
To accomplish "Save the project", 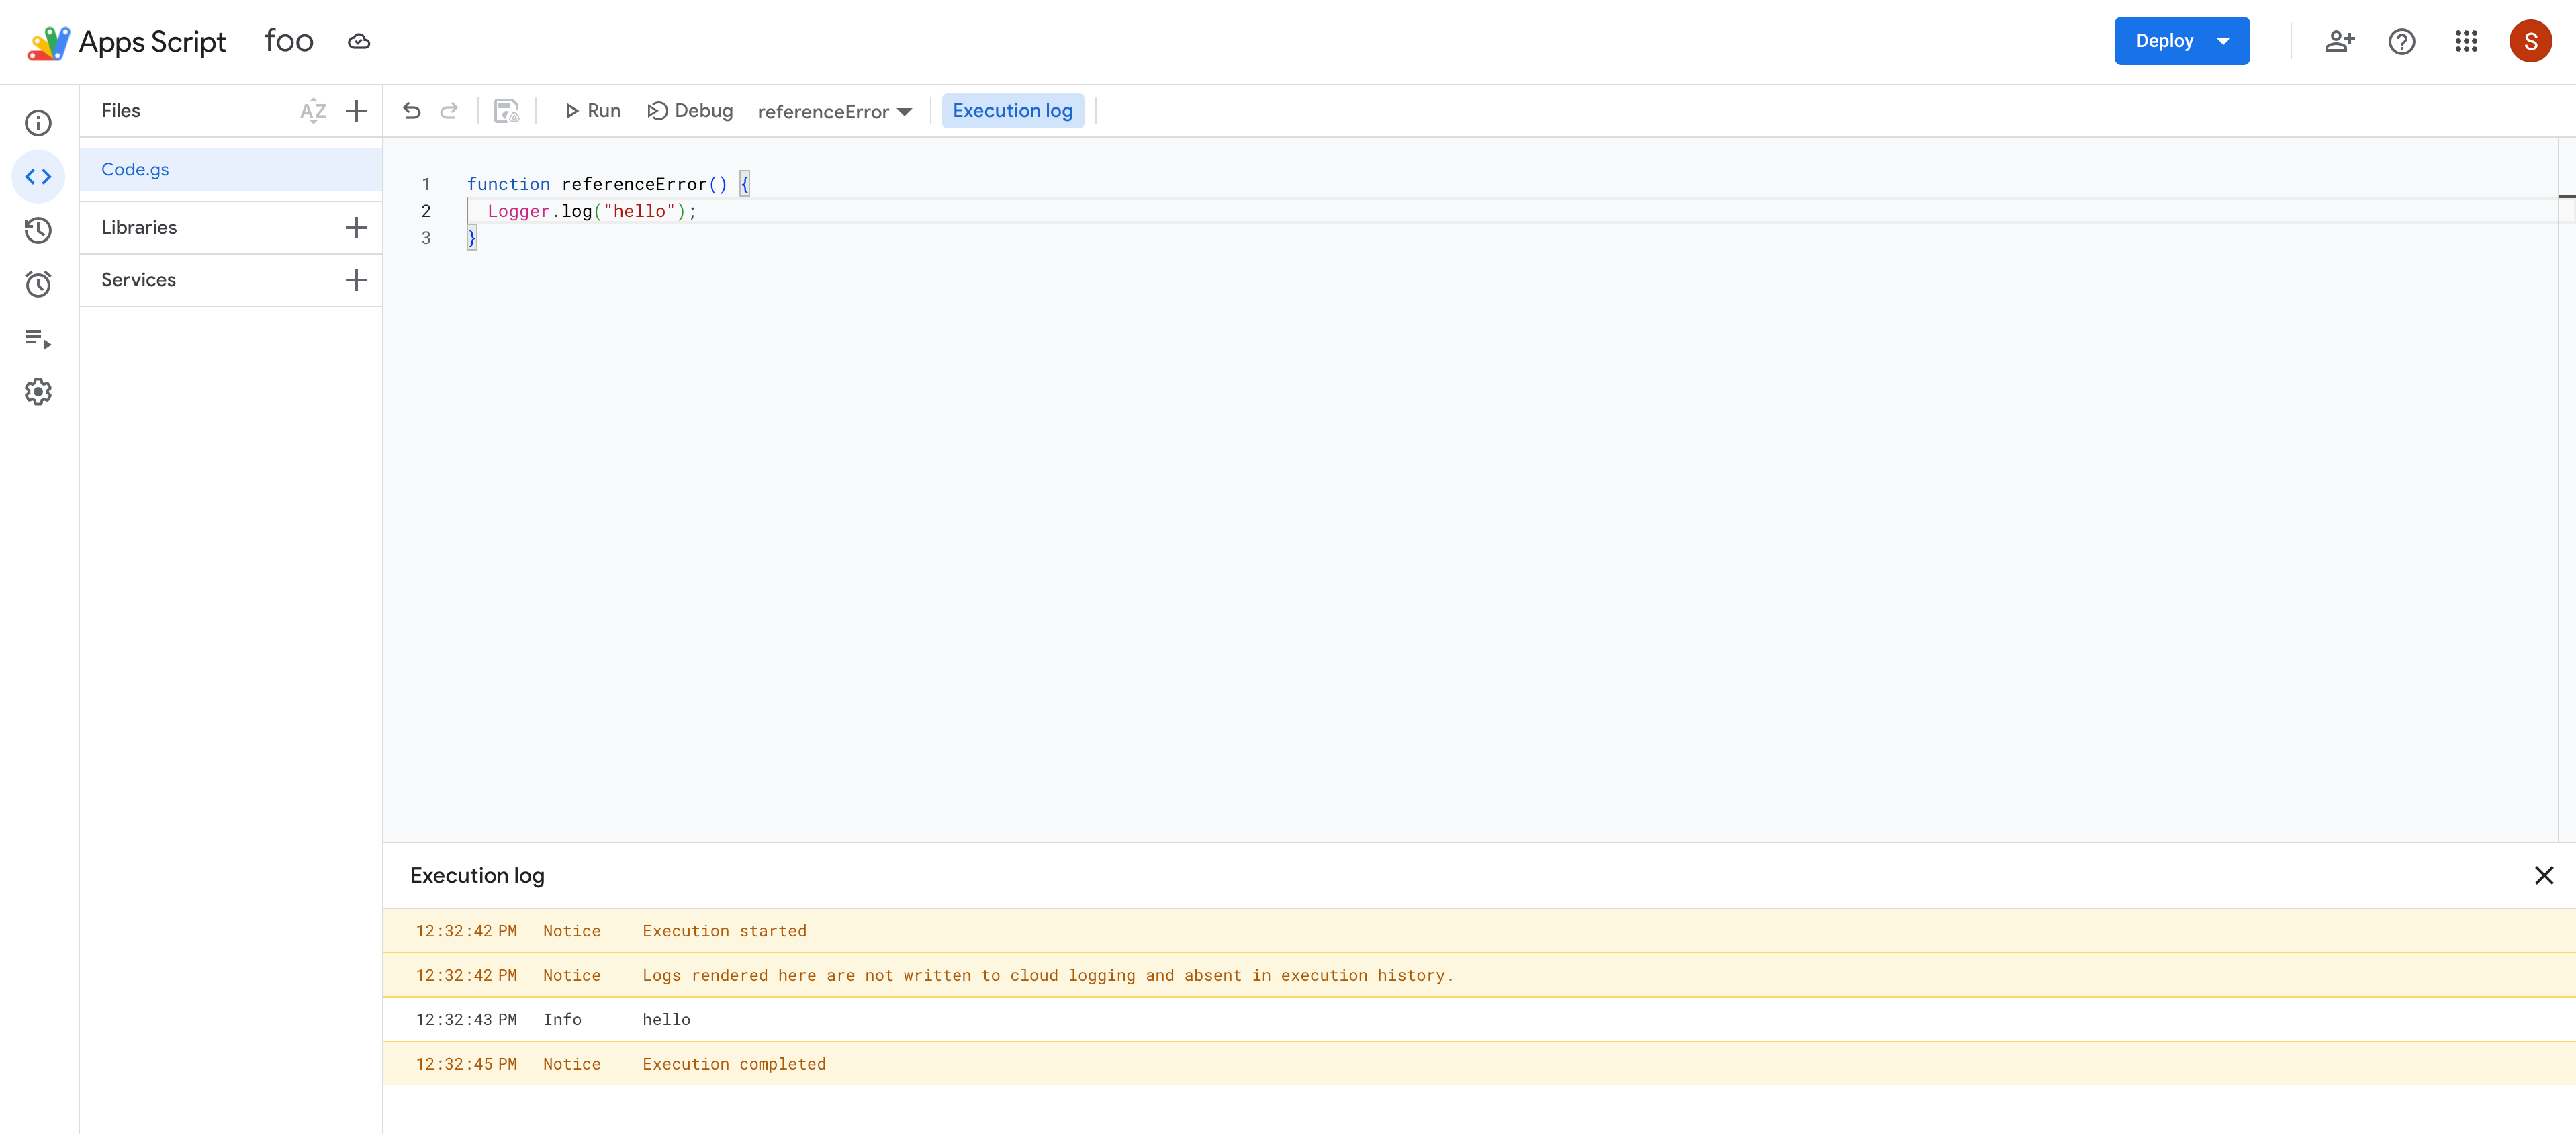I will [506, 111].
